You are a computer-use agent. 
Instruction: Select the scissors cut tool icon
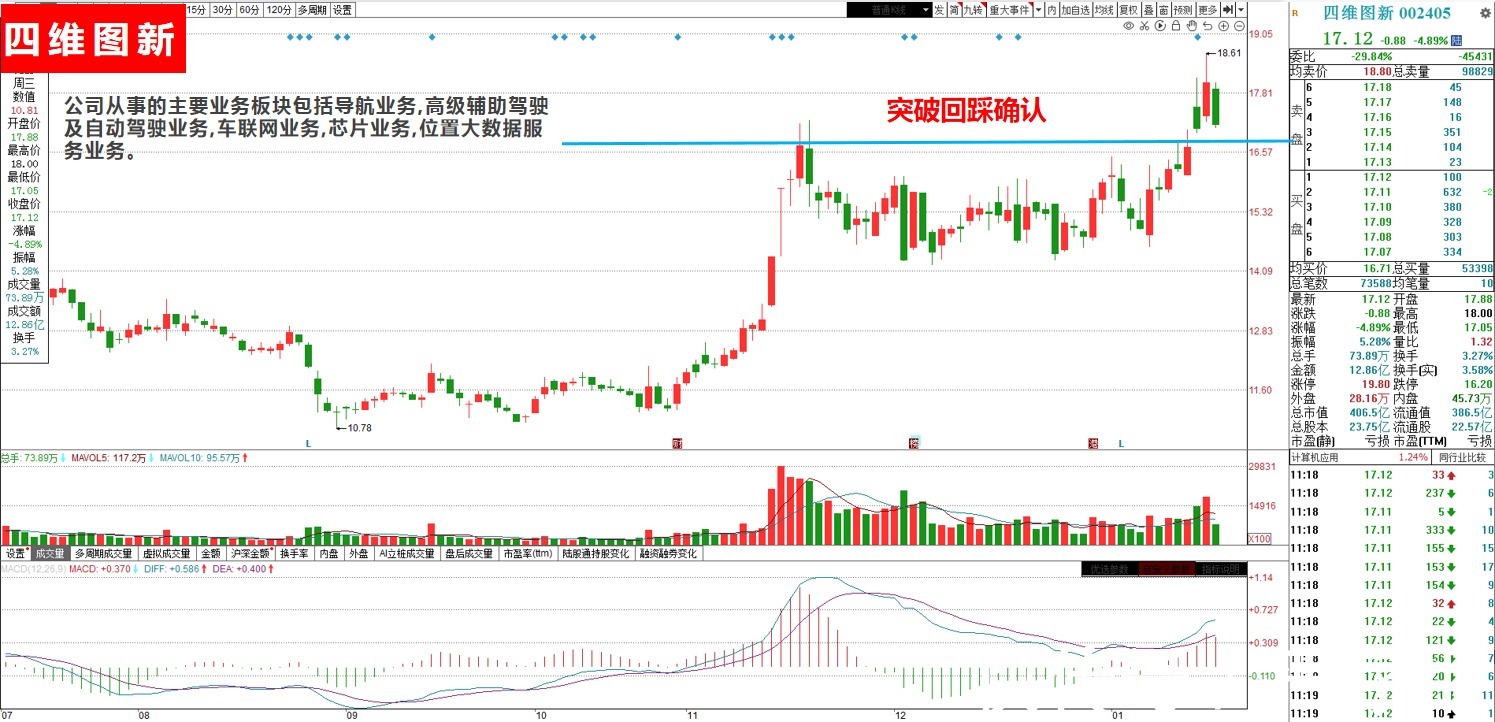coord(1145,26)
